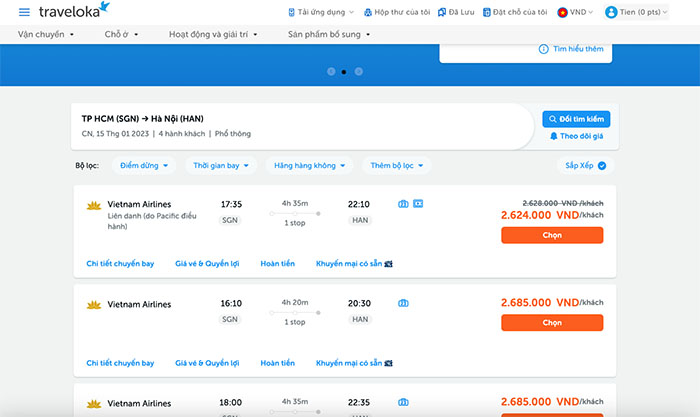Screen dimensions: 700x417
Task: Click the Đặt chỗ của tôi icon
Action: coord(487,13)
